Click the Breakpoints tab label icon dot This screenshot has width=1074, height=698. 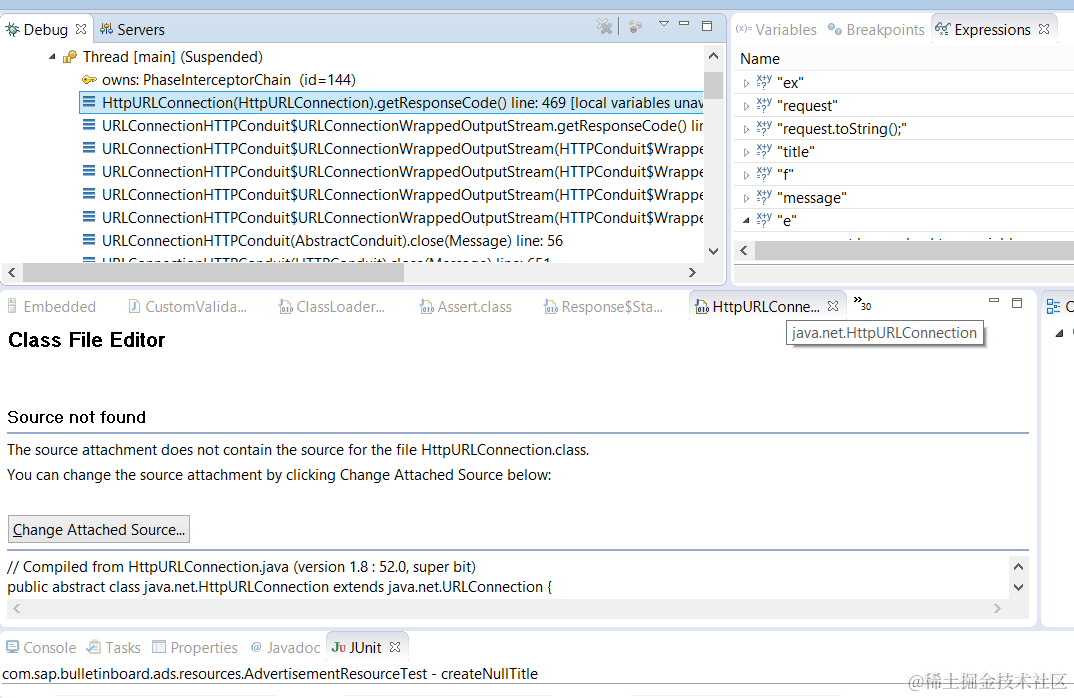[x=834, y=29]
